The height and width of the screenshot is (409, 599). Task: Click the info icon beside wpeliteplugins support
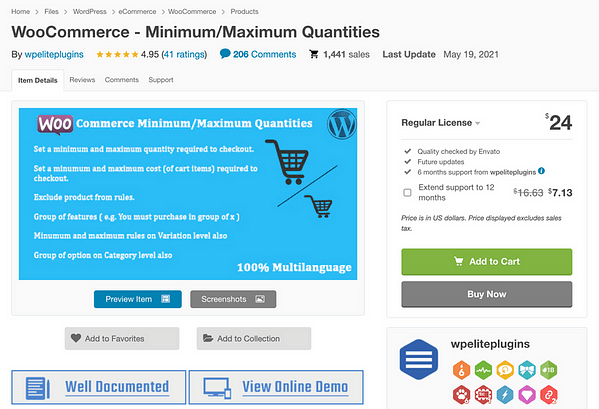click(x=541, y=171)
